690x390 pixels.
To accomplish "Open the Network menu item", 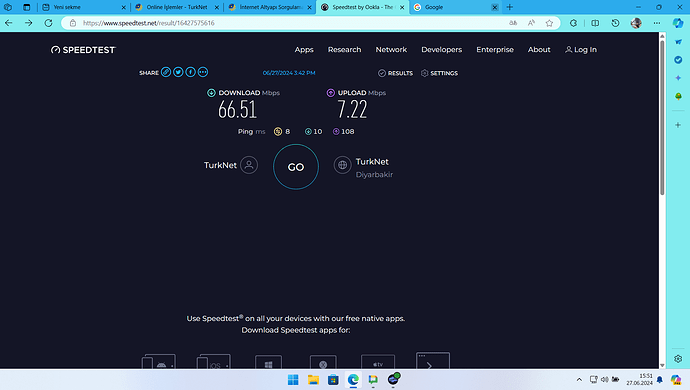I will [391, 50].
